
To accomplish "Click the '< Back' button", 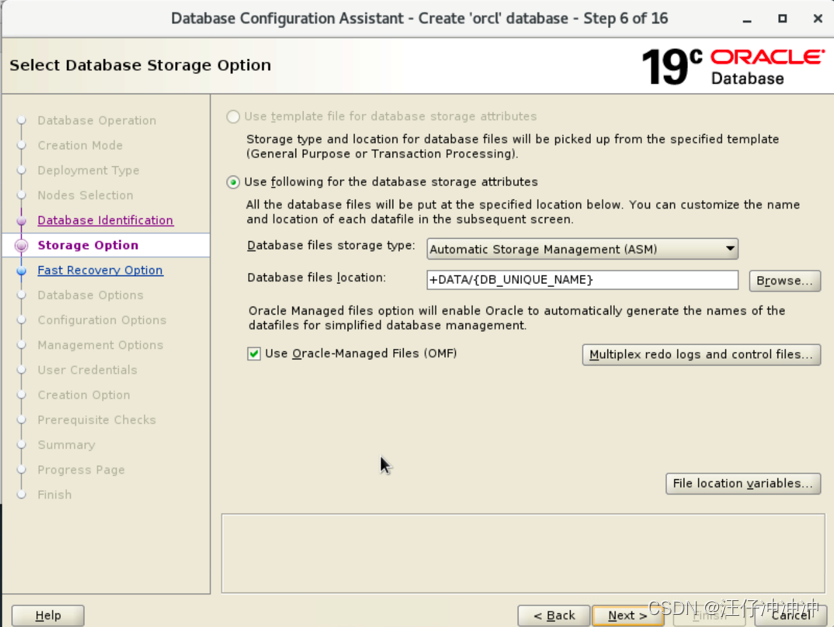I will 554,616.
